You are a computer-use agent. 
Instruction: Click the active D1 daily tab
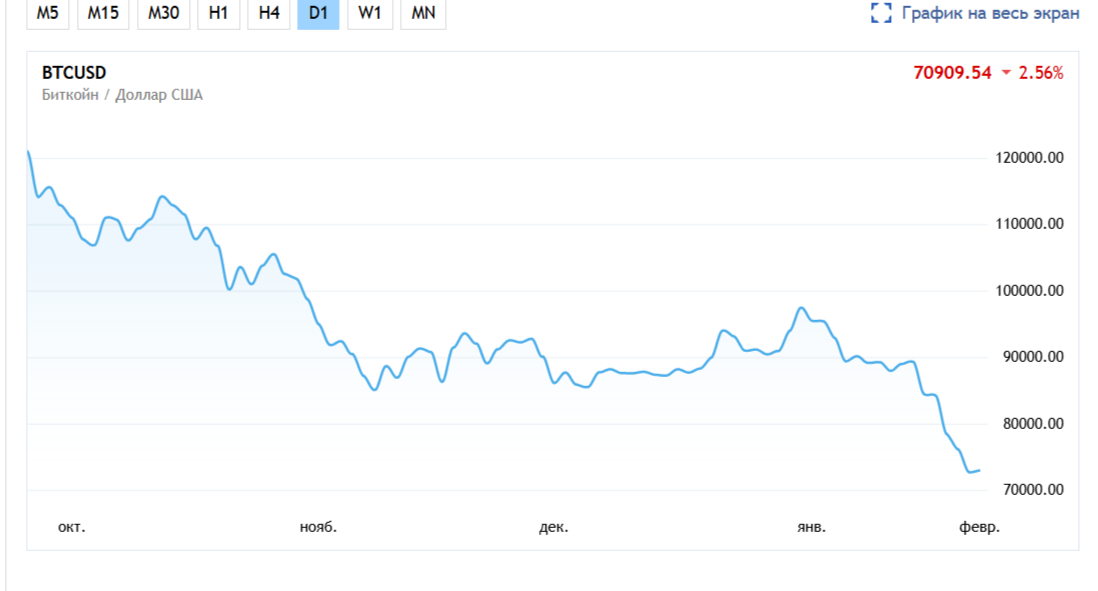[318, 14]
